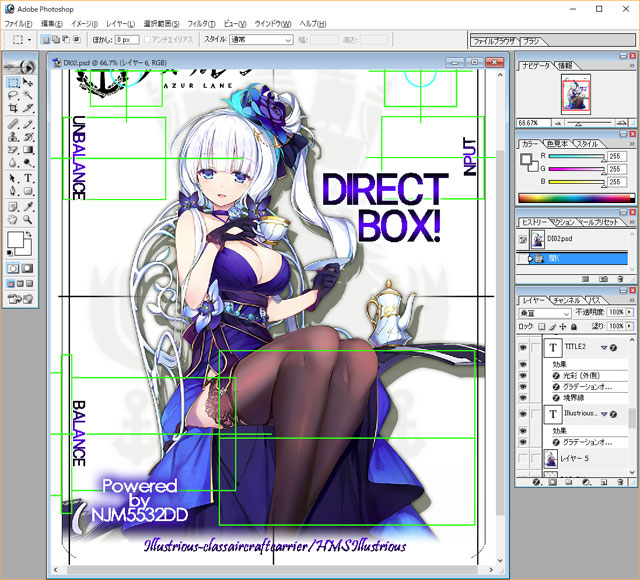Select the Pen tool
The width and height of the screenshot is (640, 580).
point(13,191)
